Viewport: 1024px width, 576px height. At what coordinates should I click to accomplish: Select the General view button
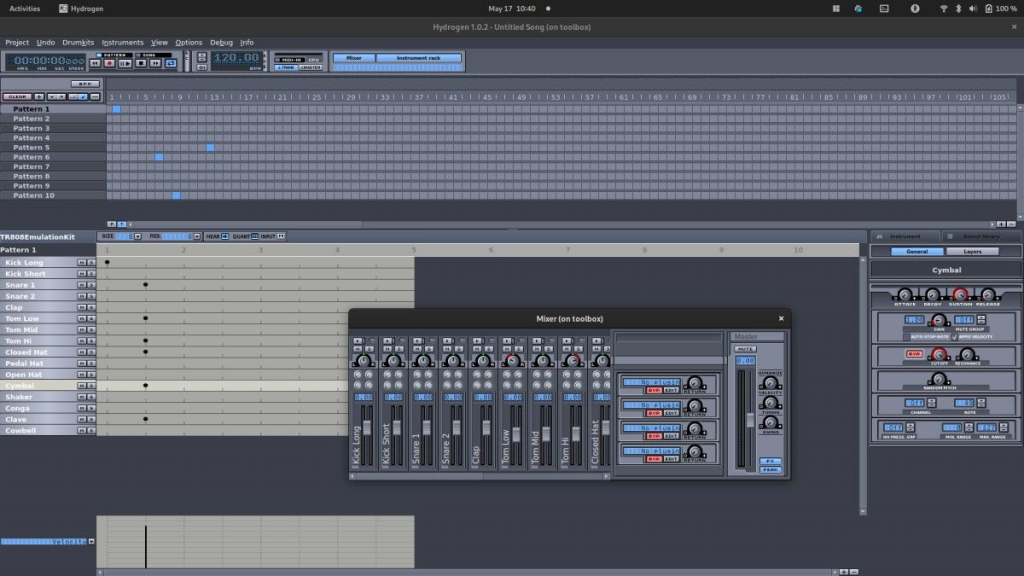pyautogui.click(x=917, y=251)
